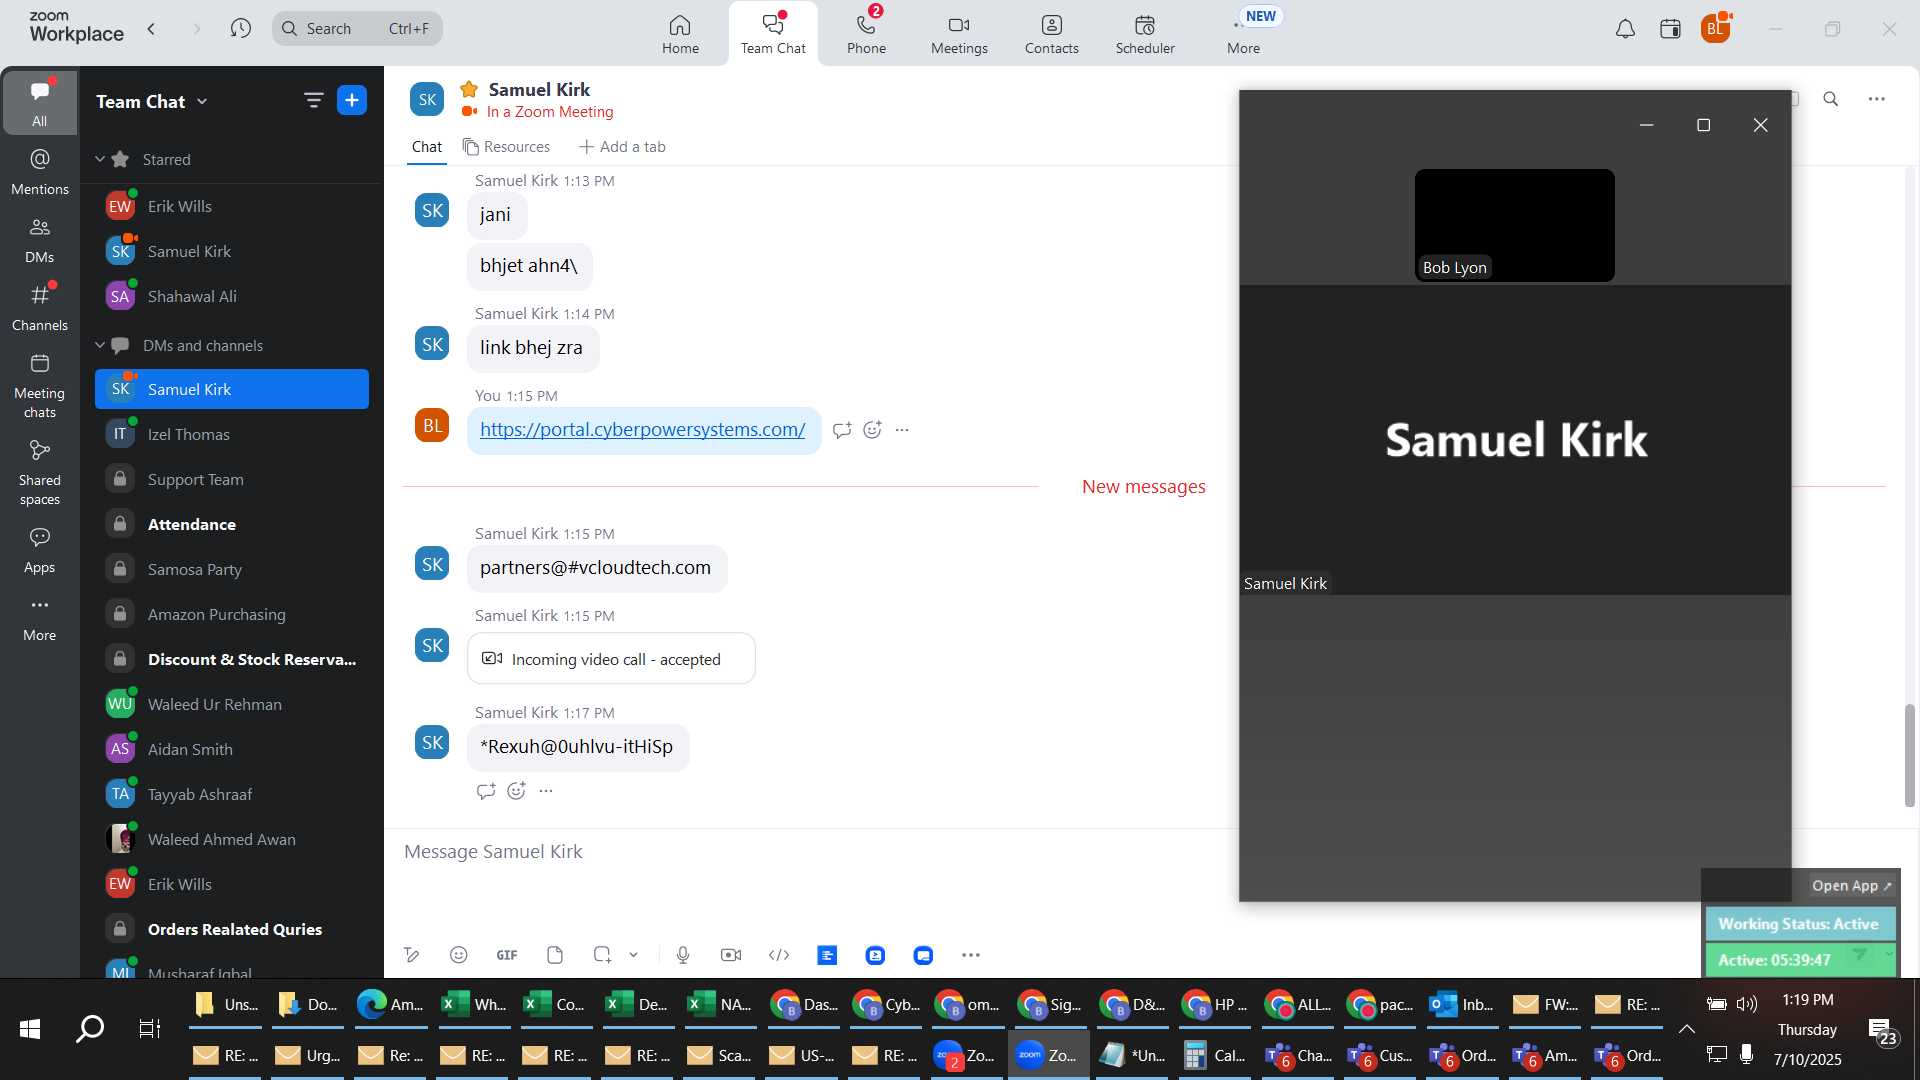Click the screenshot capture icon in toolbar
This screenshot has width=1920, height=1080.
[x=602, y=955]
